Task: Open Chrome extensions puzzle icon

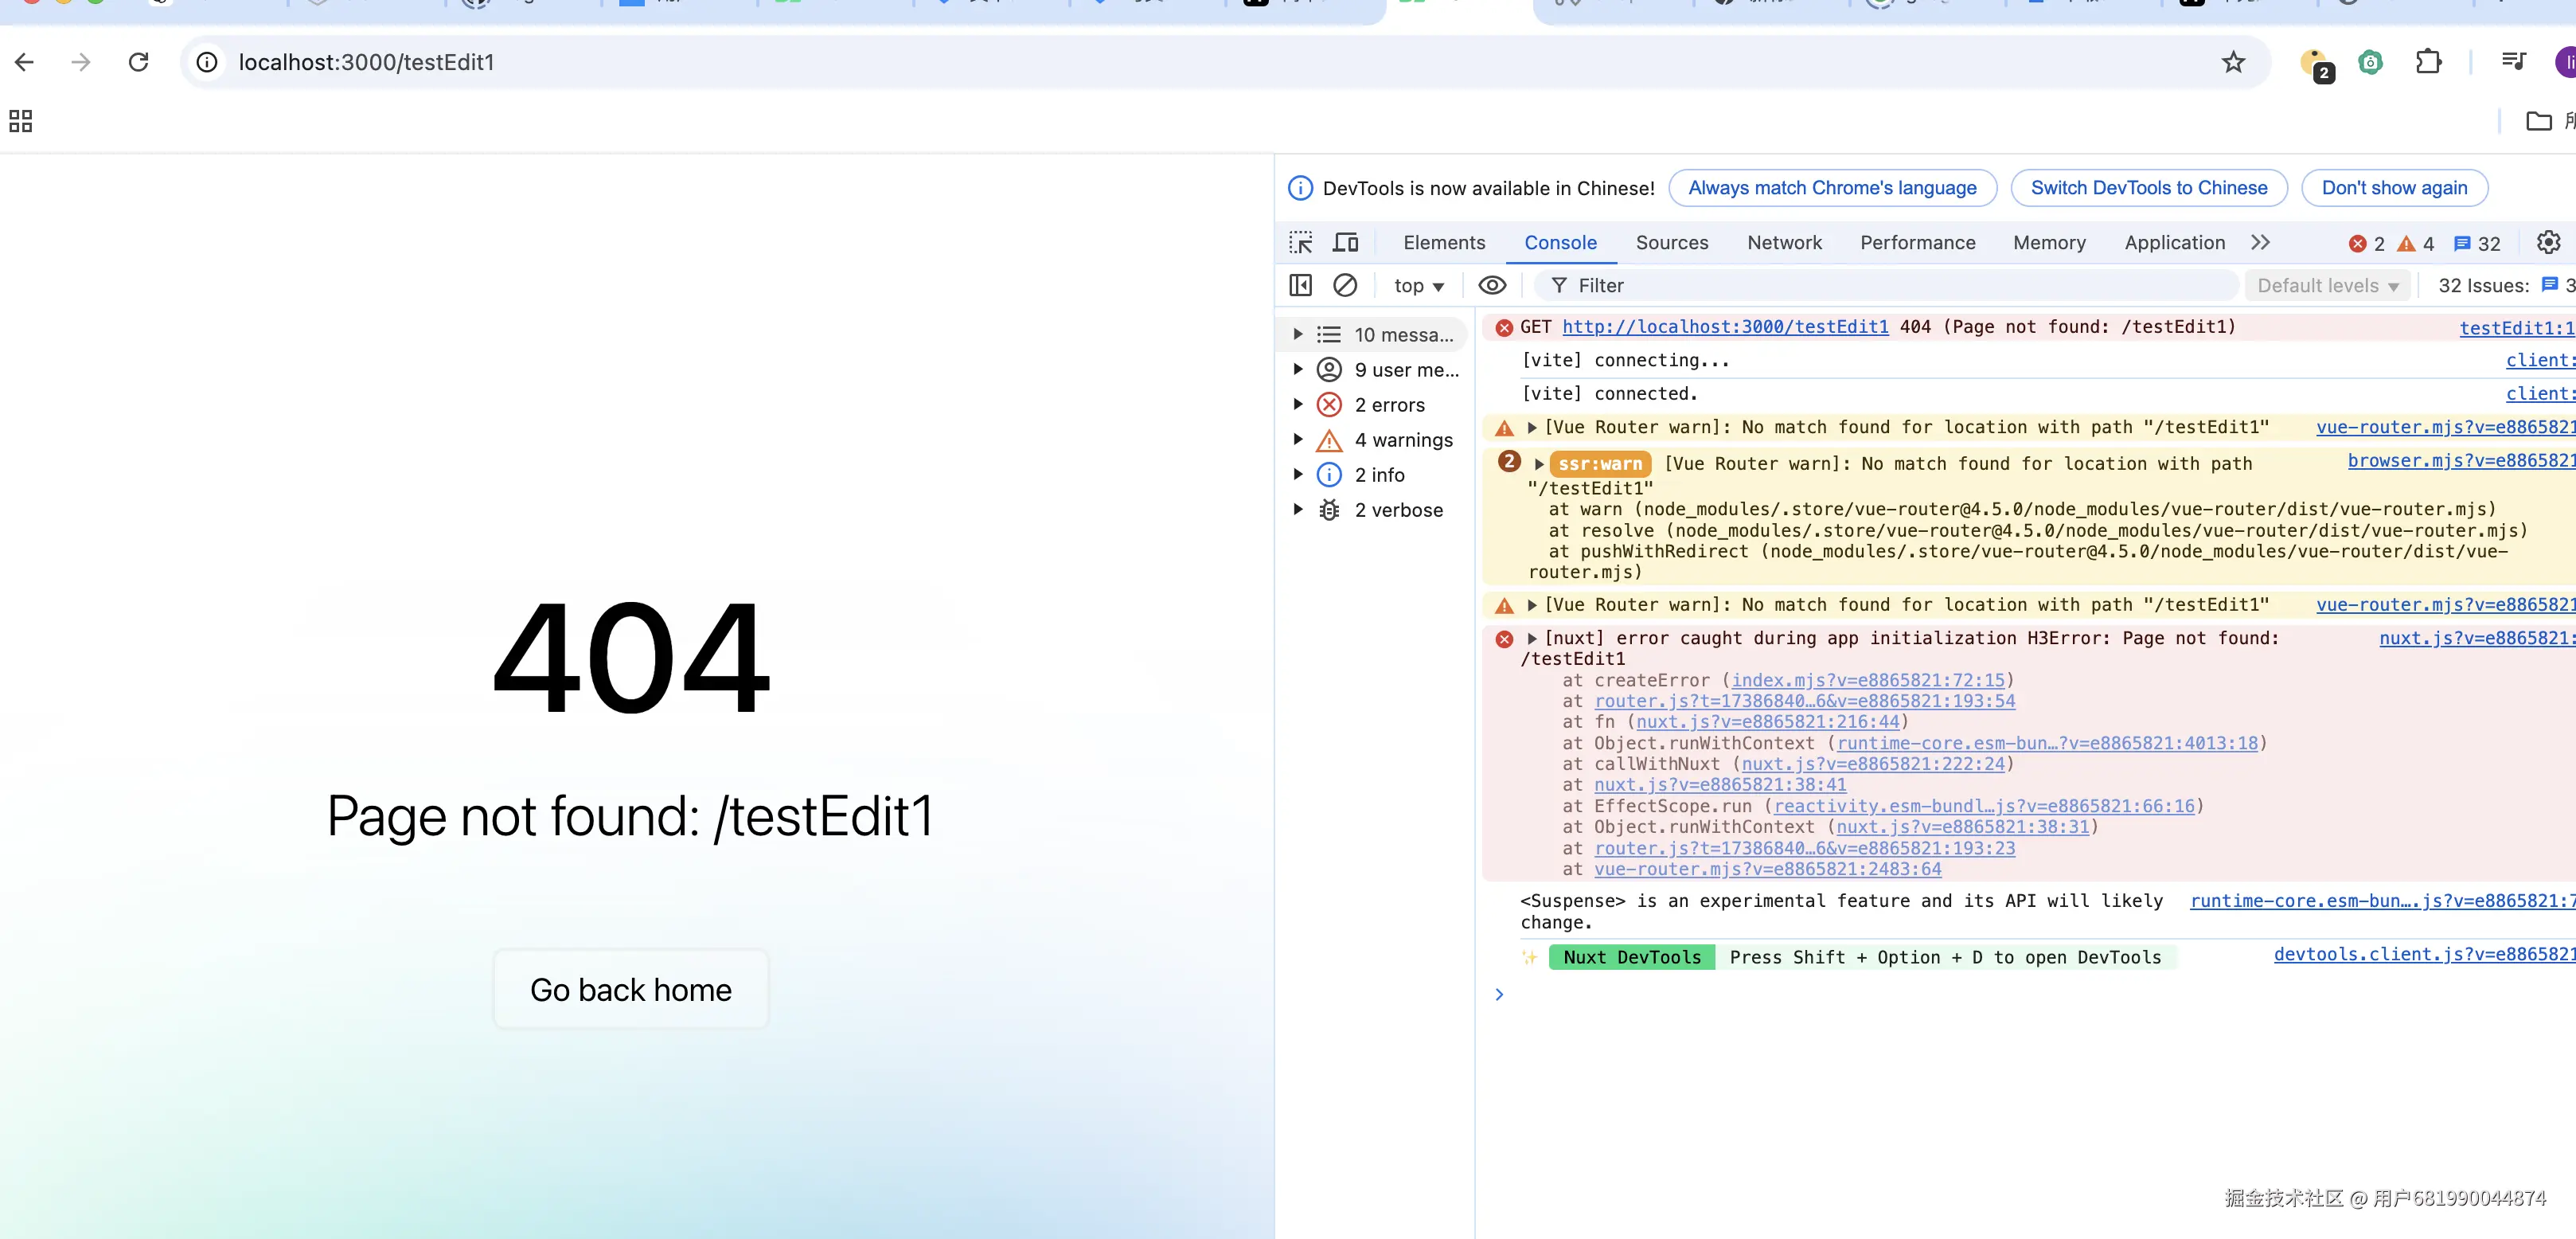Action: pos(2428,62)
